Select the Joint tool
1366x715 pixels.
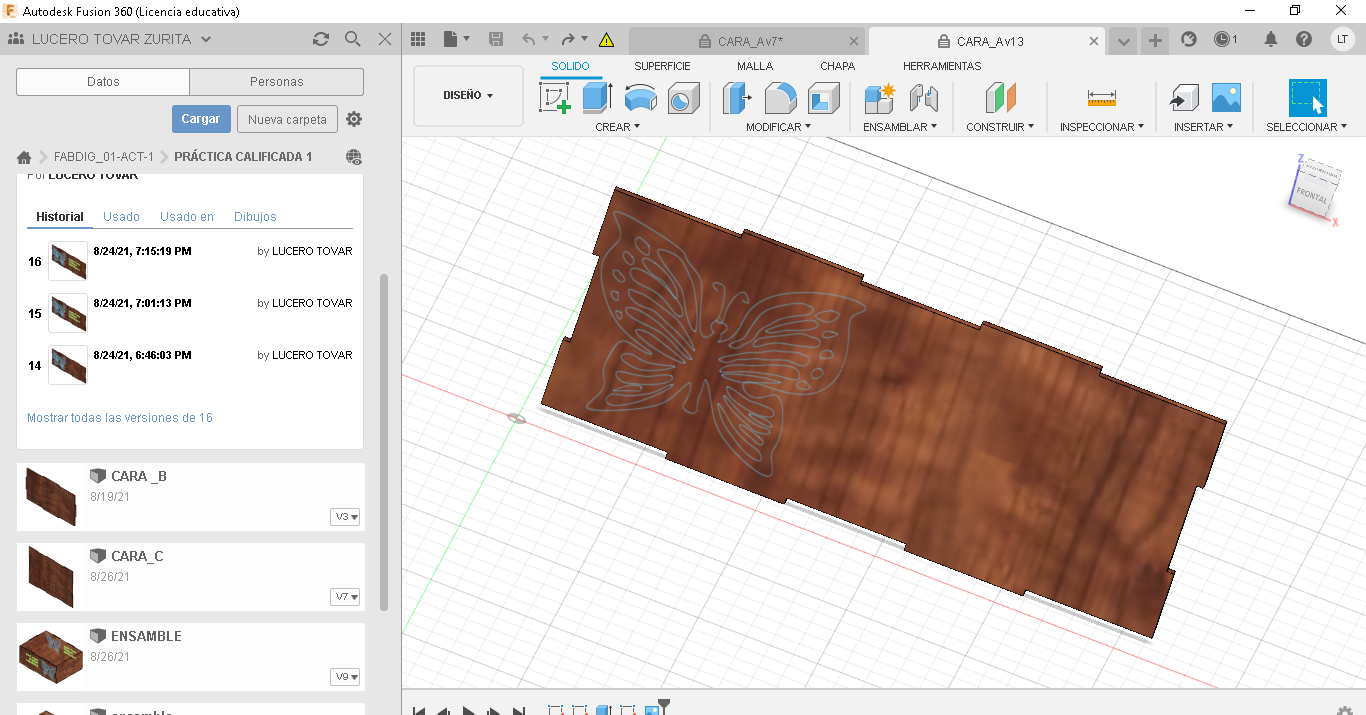pyautogui.click(x=924, y=98)
